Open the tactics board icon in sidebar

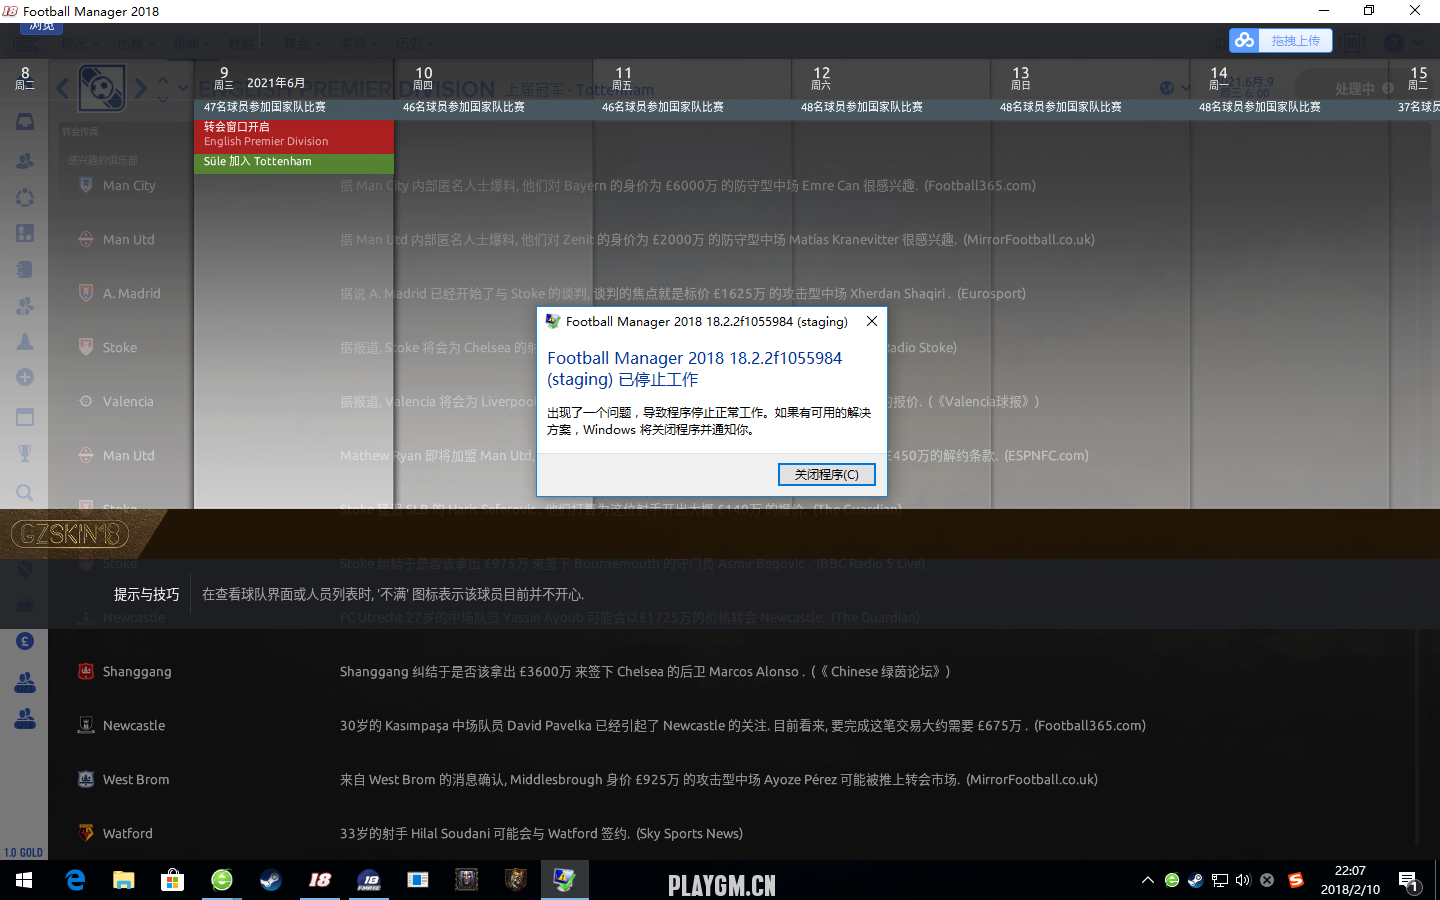click(x=25, y=233)
